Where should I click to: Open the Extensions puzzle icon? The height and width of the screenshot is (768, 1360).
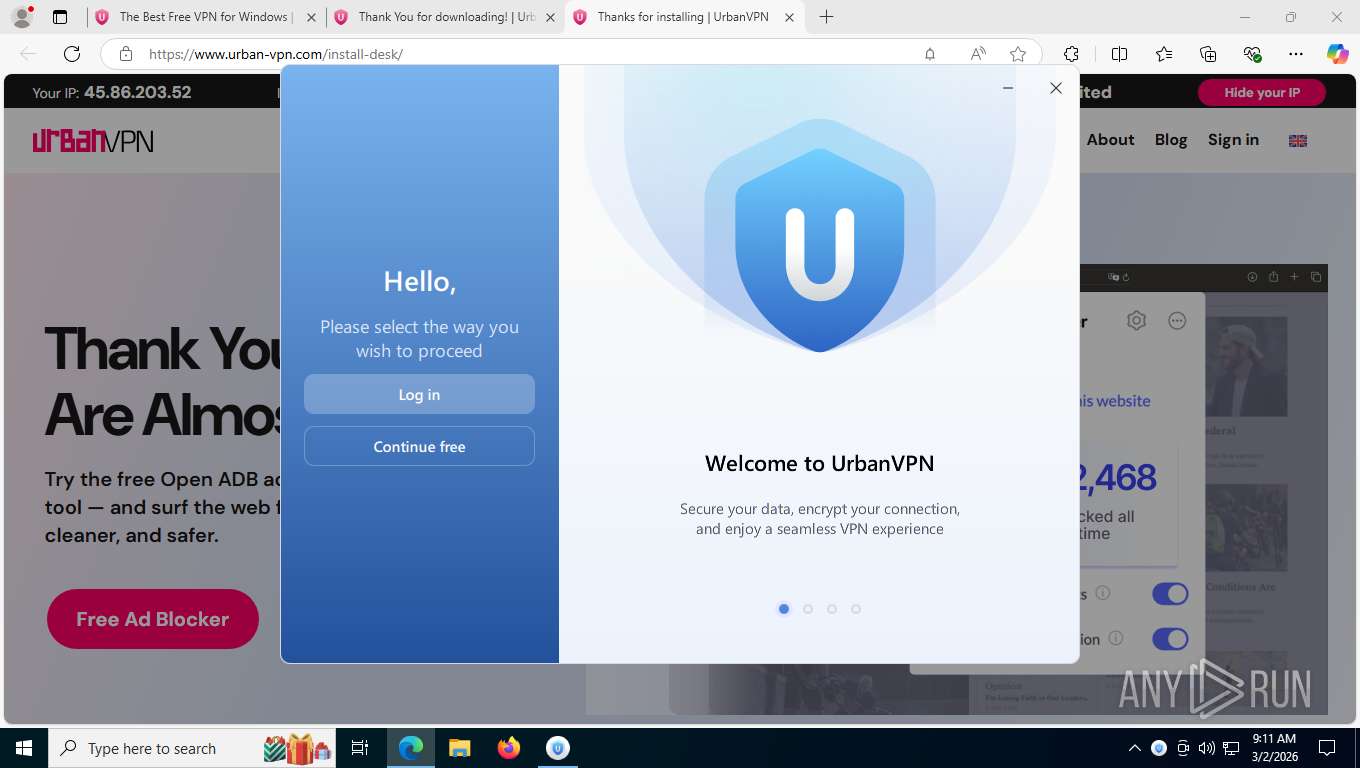(x=1071, y=54)
